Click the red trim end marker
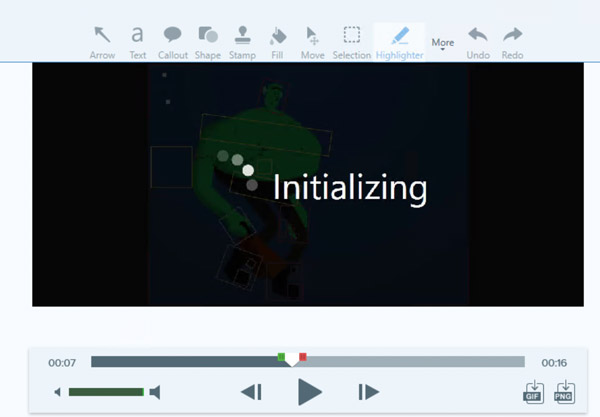600x417 pixels. click(303, 357)
